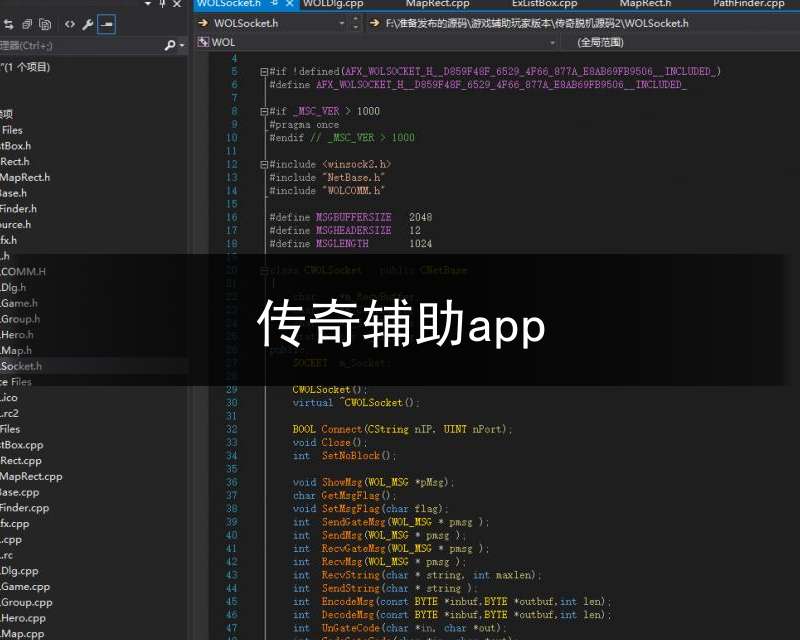Open the WOLSocket.h file dropdown arrow

342,23
